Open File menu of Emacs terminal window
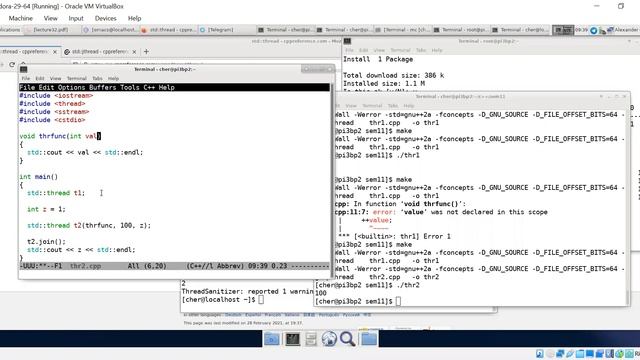640x360 pixels. [26, 78]
